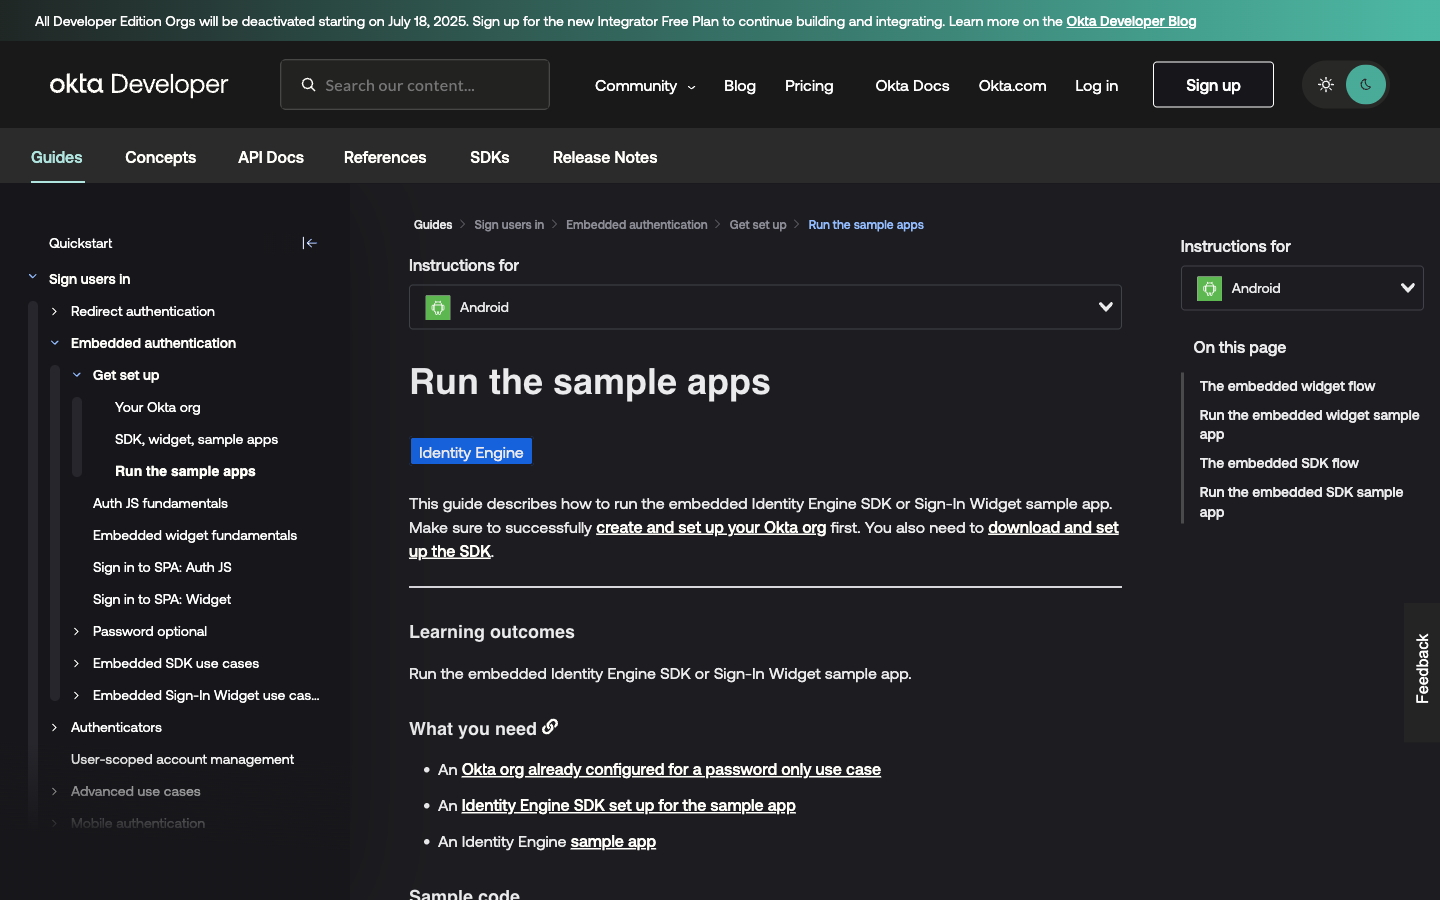This screenshot has width=1440, height=900.
Task: Jump to Run the embedded widget sample app
Action: (1309, 425)
